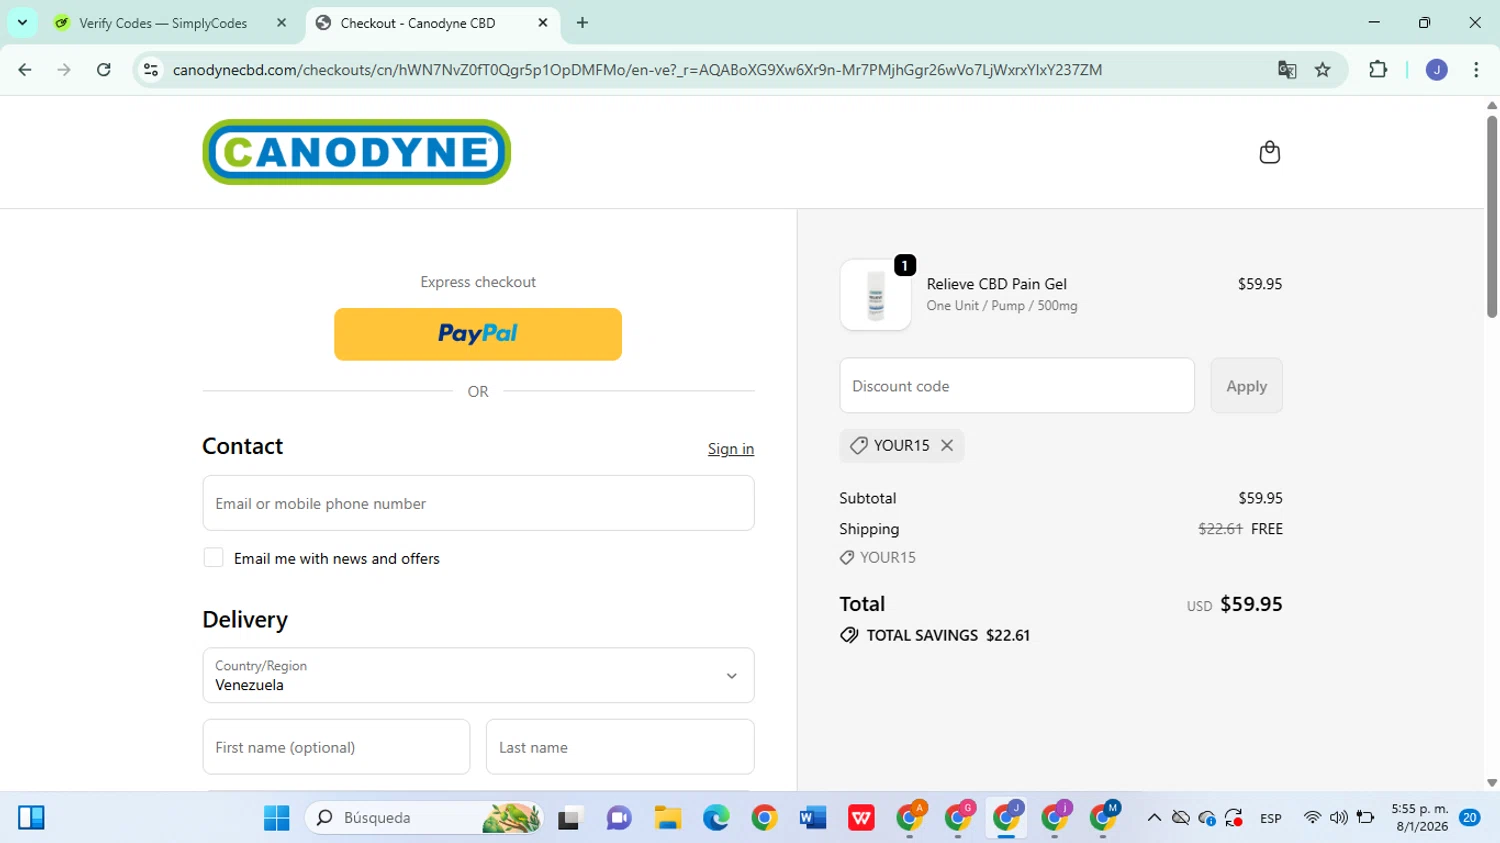Open the volume speaker tray icon

click(x=1338, y=818)
